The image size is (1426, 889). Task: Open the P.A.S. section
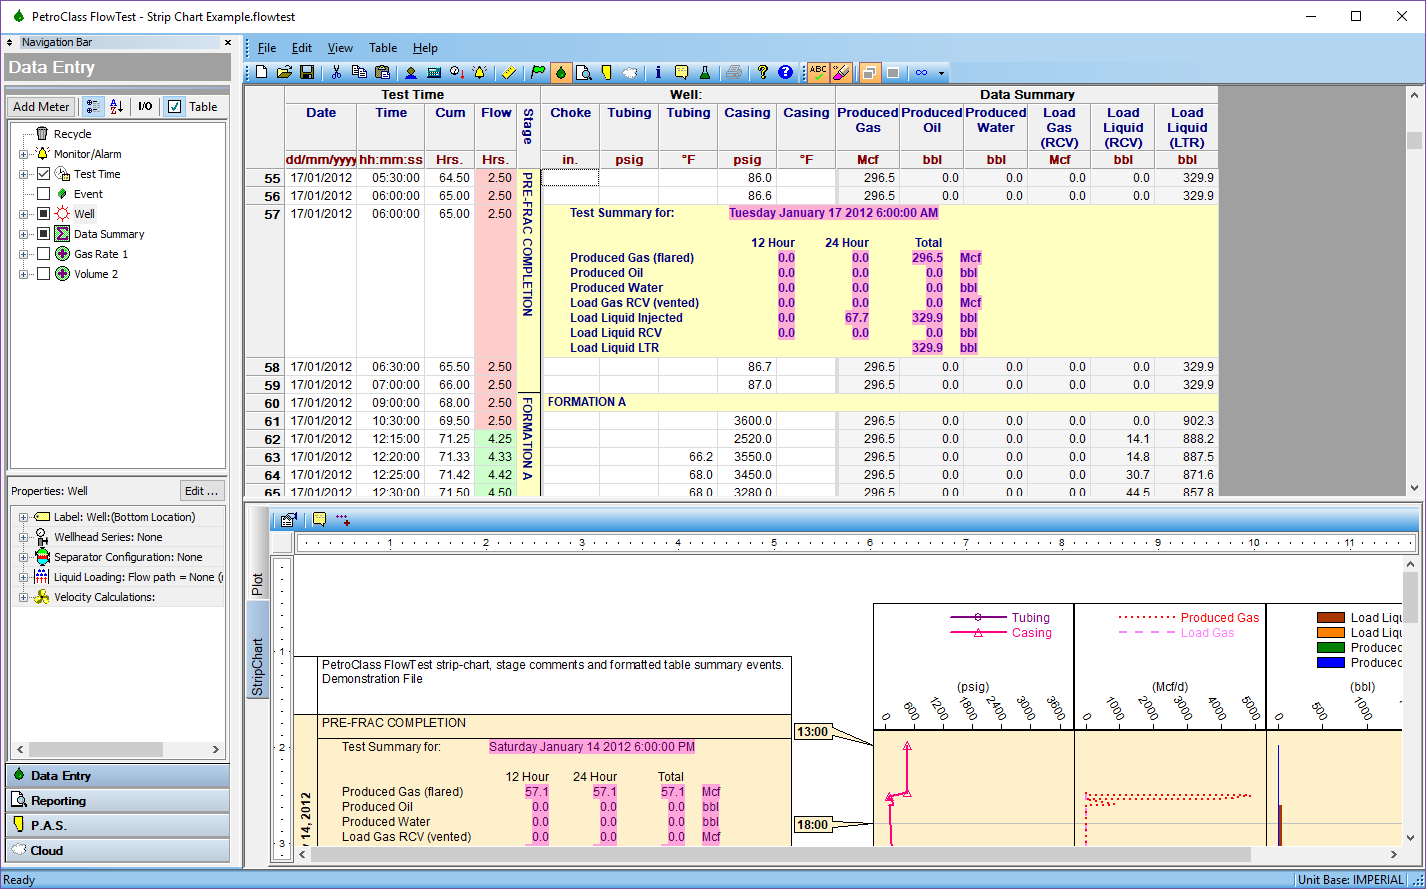click(117, 826)
